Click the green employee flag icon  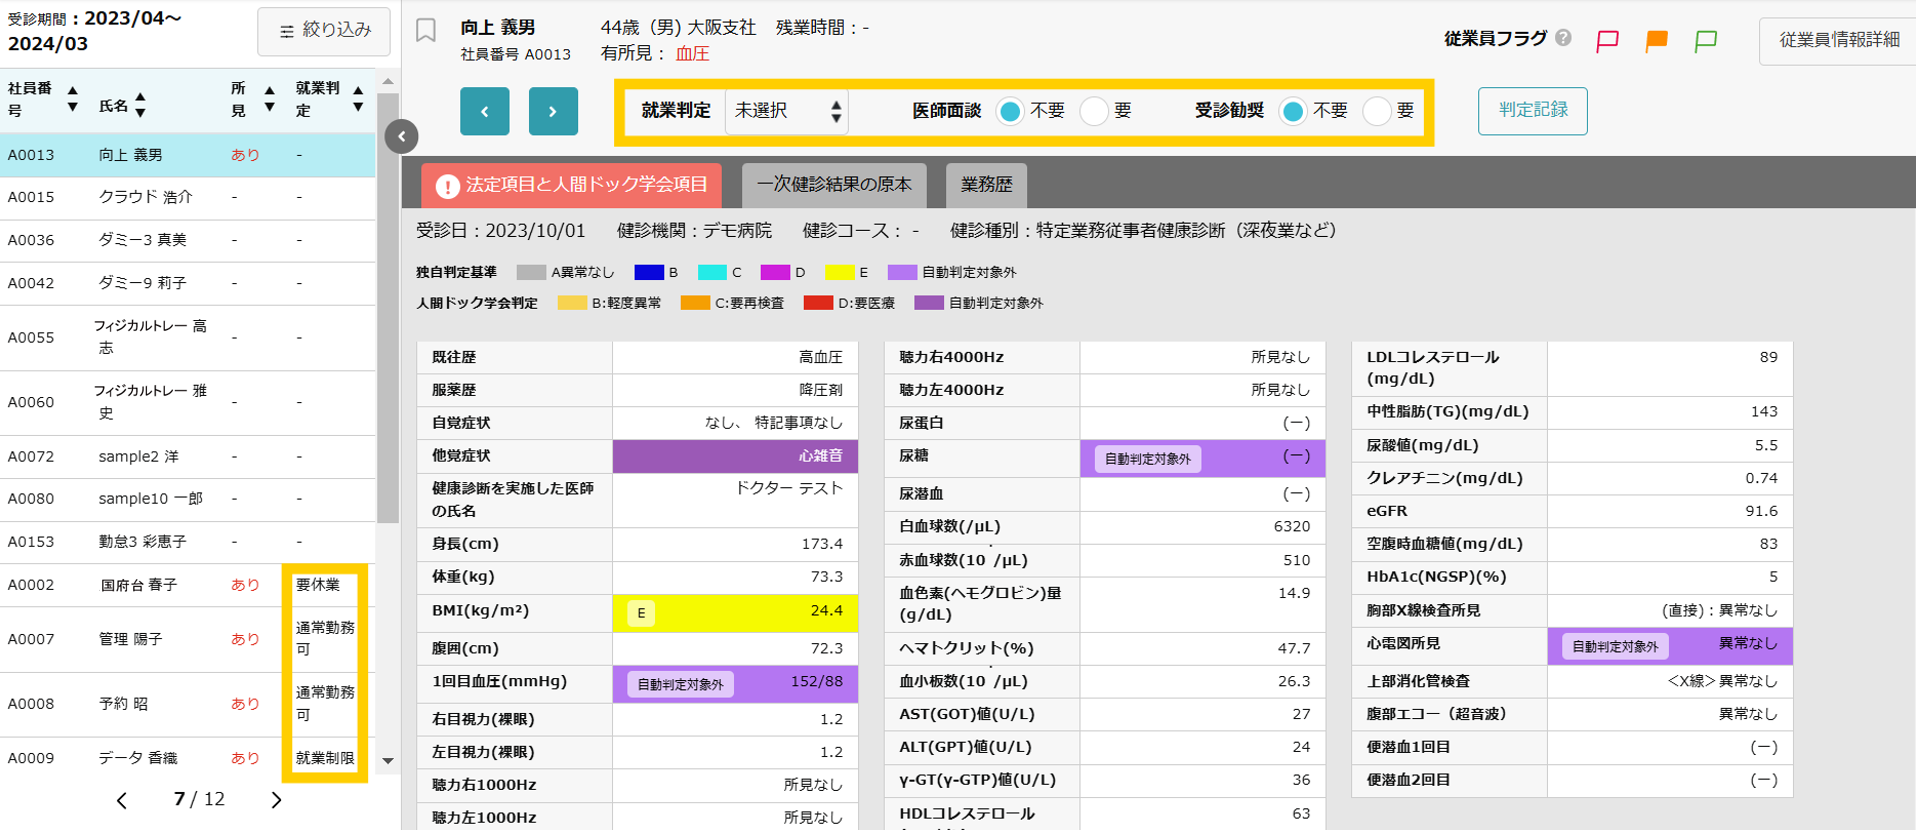[1706, 40]
